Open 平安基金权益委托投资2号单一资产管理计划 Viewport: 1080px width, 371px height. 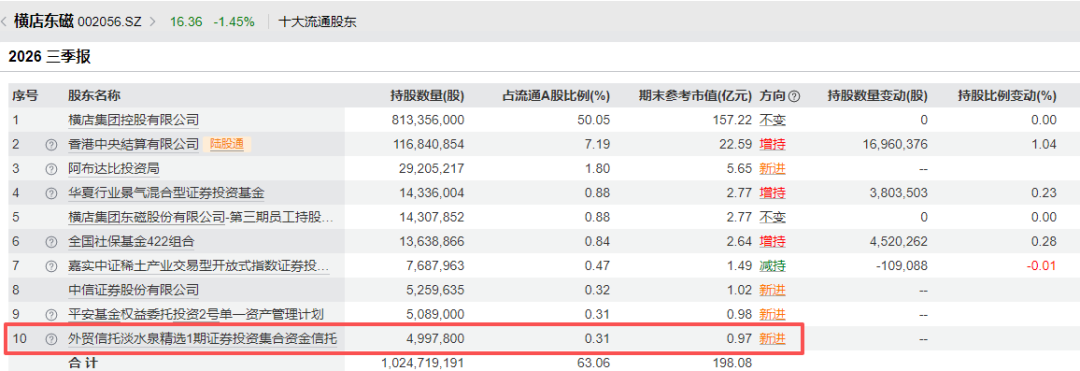point(196,315)
